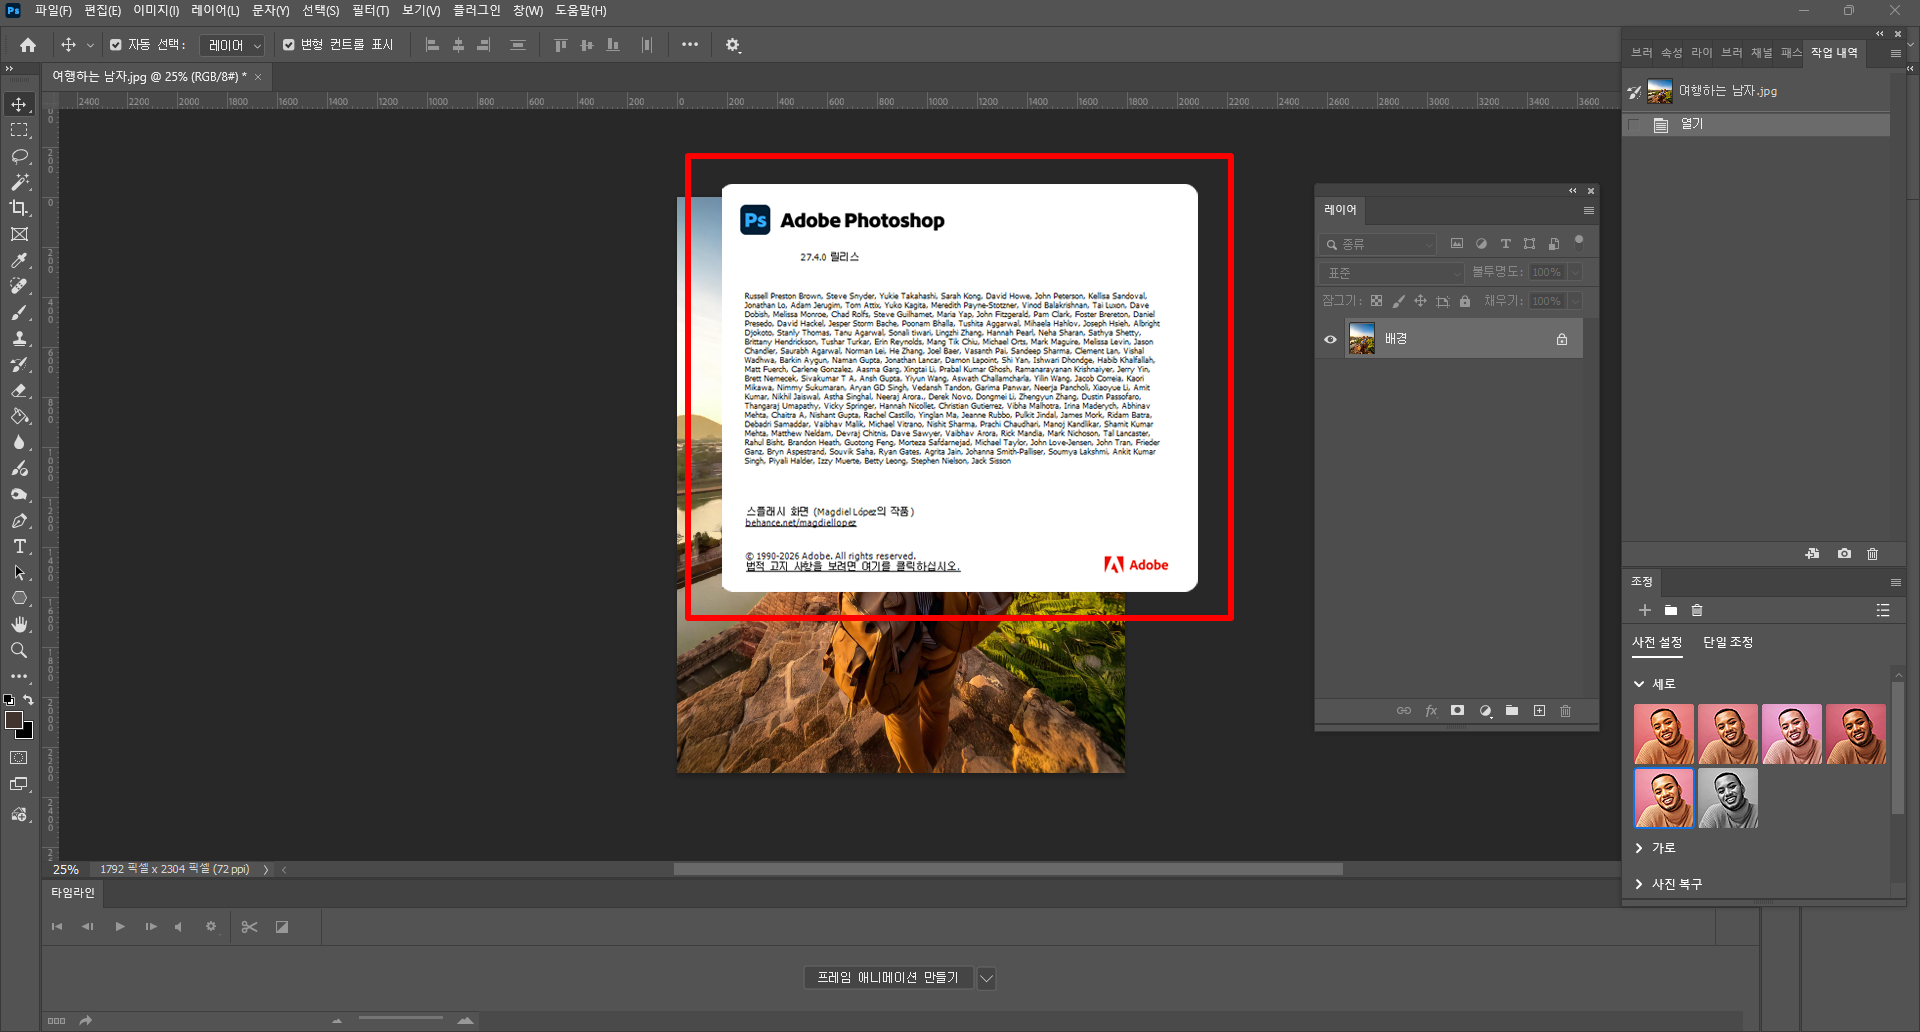Select the Lasso tool

[19, 156]
